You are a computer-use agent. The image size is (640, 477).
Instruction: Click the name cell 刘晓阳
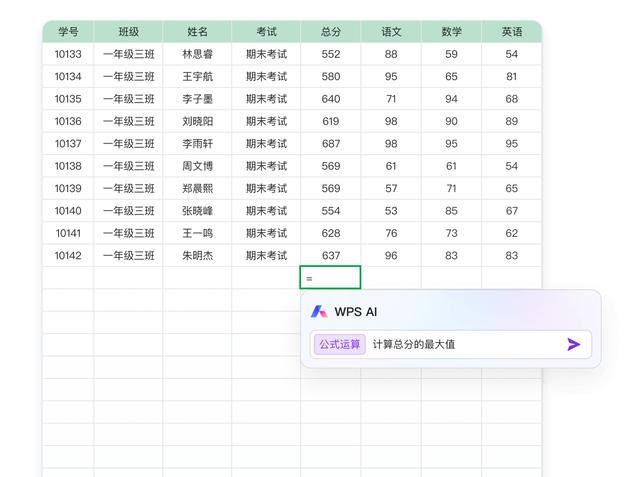tap(197, 122)
